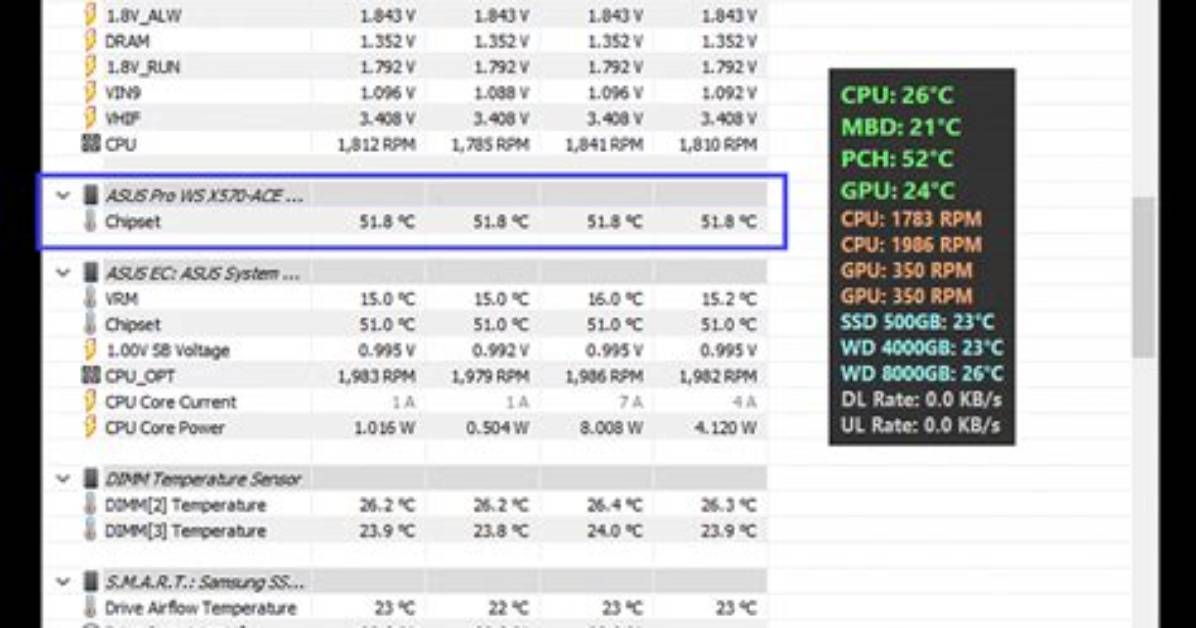Click the DRAM voltage bolt icon
The width and height of the screenshot is (1196, 628).
point(91,40)
